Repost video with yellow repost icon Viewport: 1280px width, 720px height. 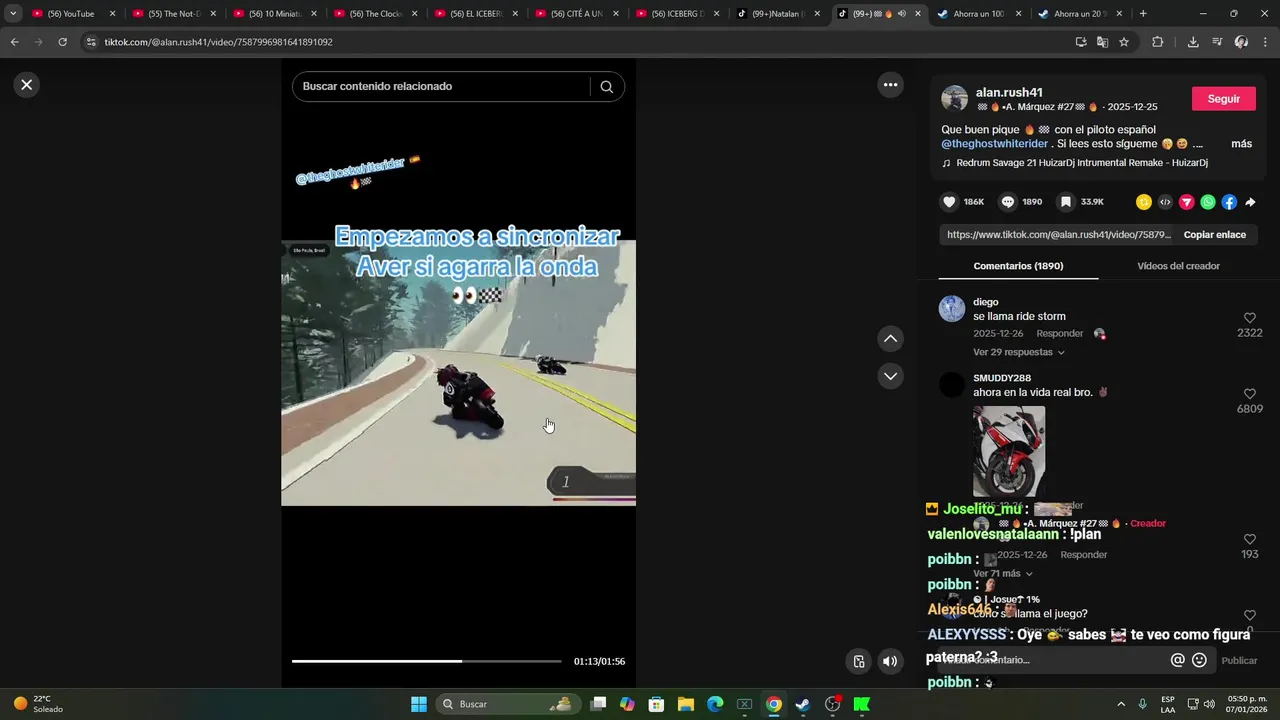1144,202
